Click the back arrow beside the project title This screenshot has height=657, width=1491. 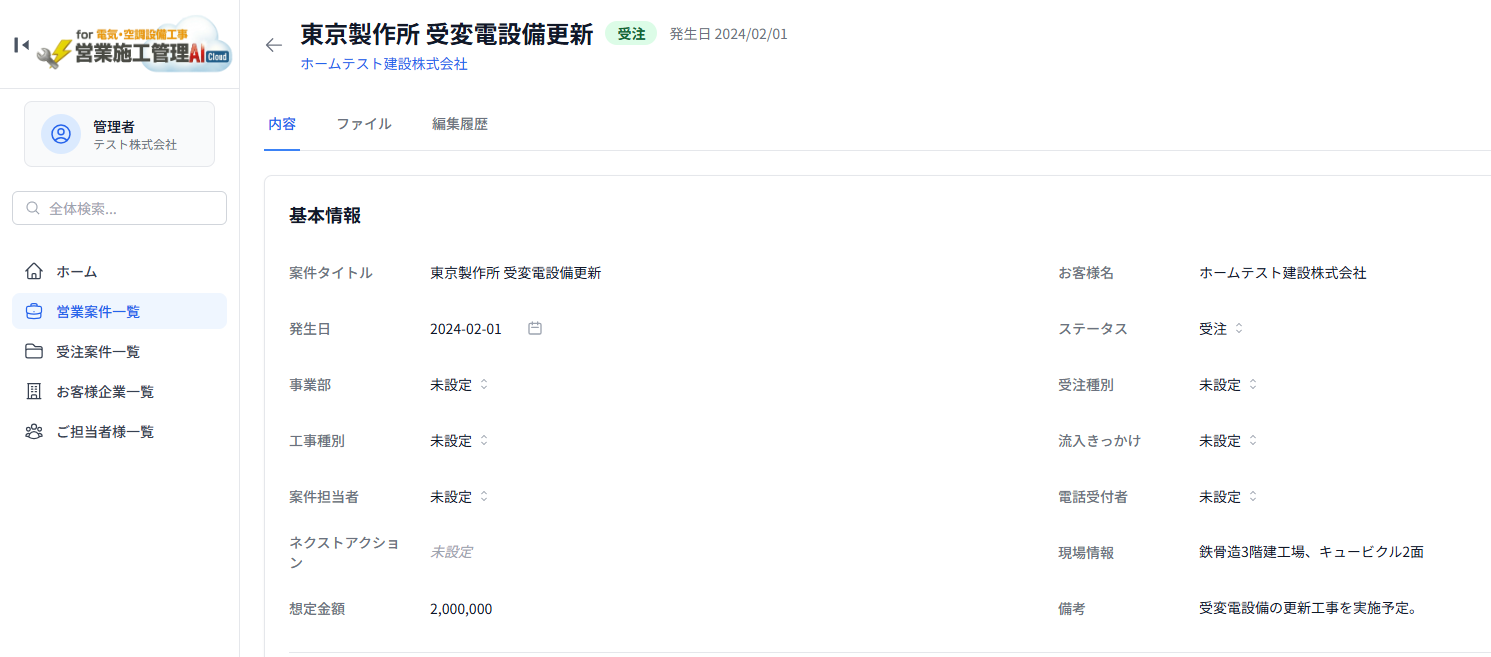[274, 45]
